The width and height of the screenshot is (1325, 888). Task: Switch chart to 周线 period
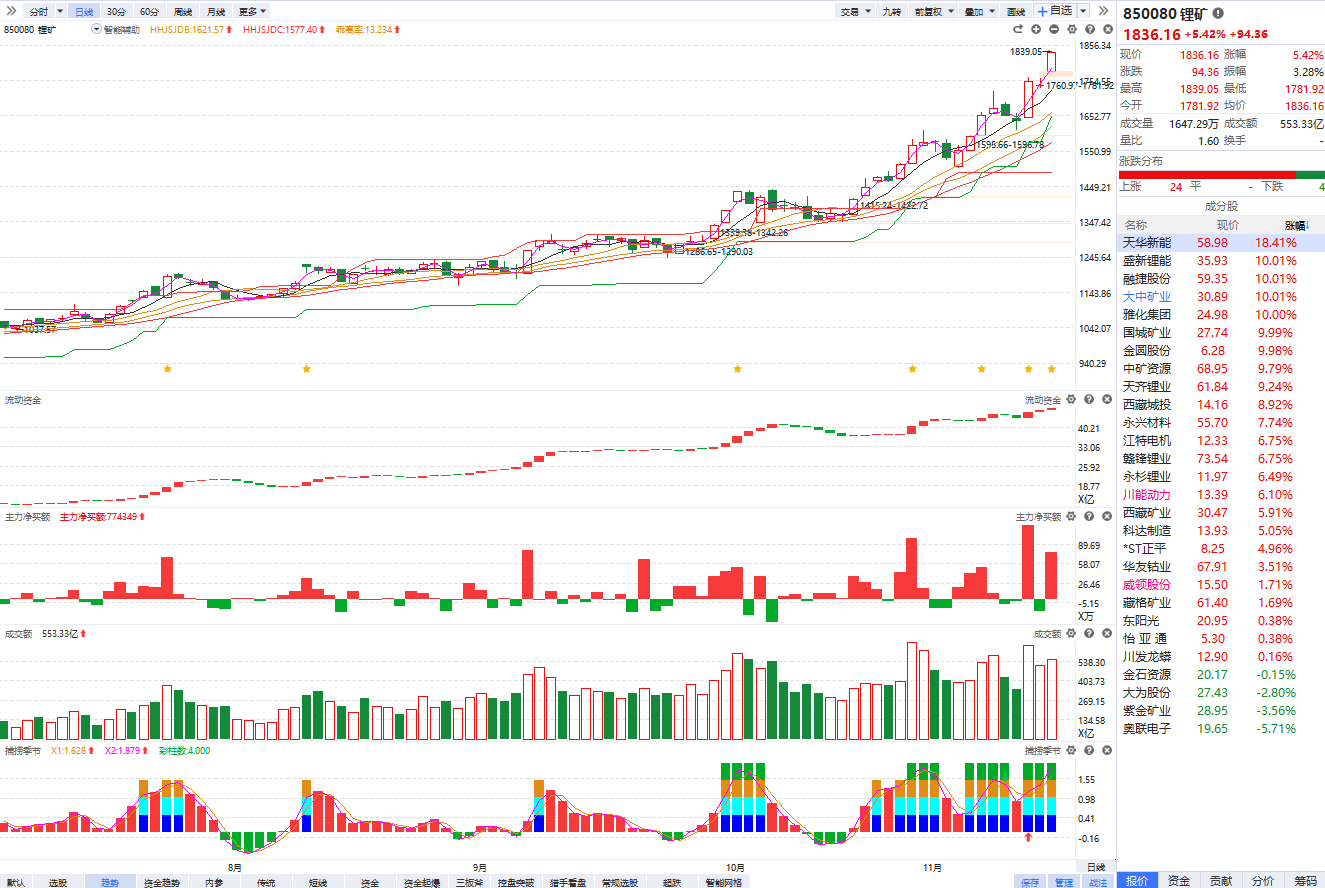point(182,11)
